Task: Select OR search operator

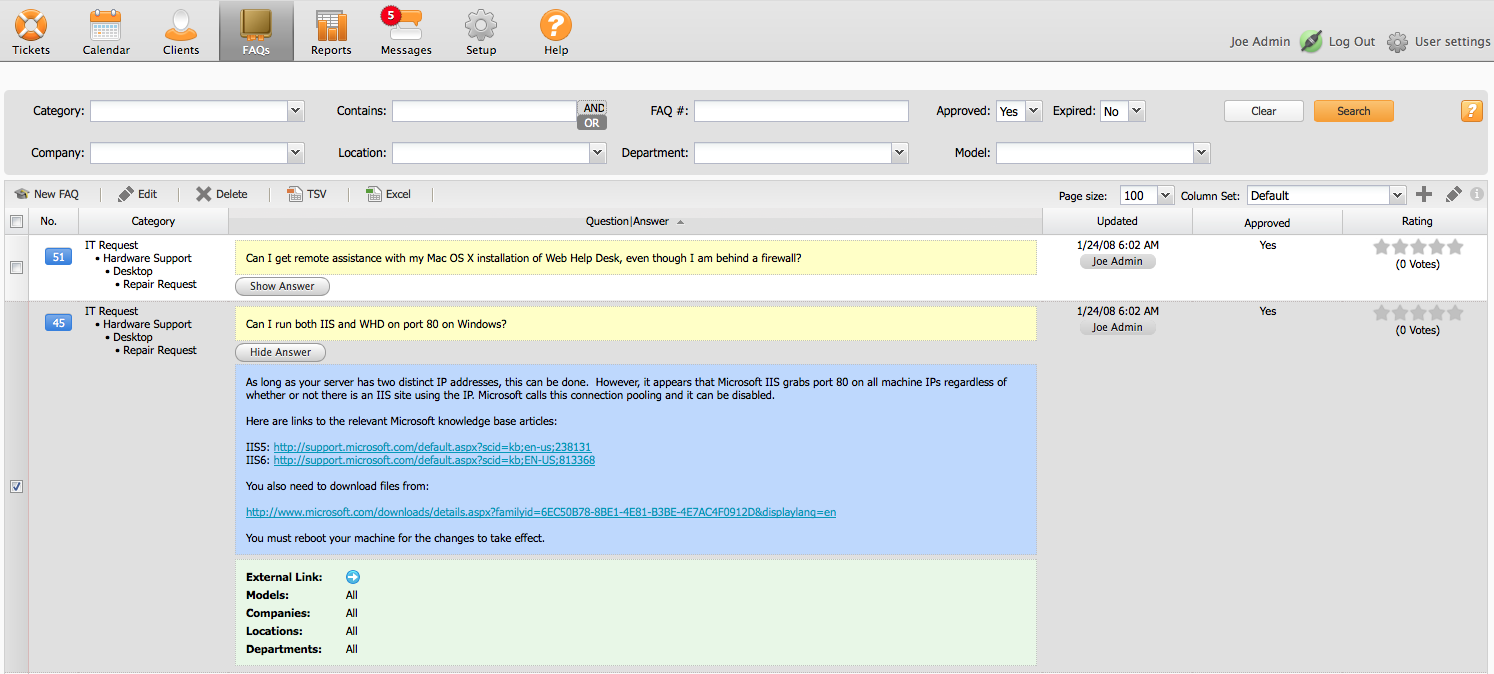Action: pos(592,123)
